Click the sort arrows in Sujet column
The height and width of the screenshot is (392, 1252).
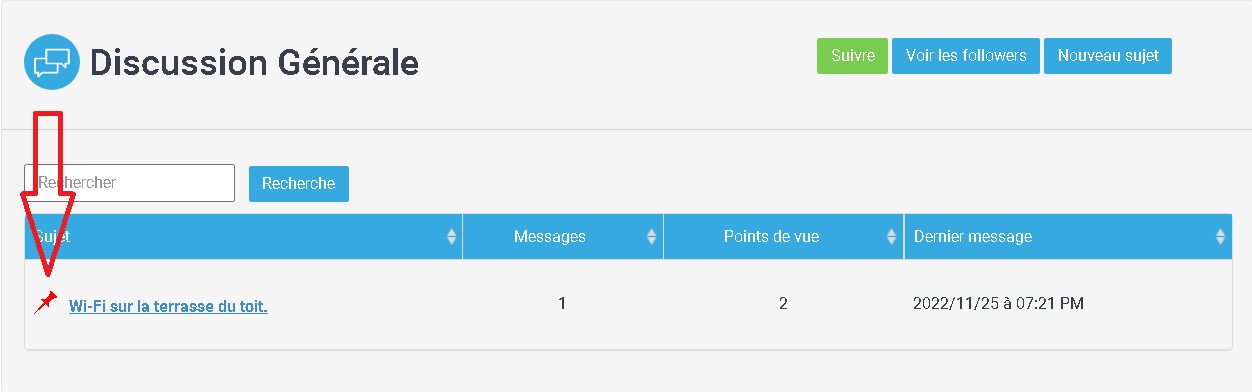coord(452,237)
